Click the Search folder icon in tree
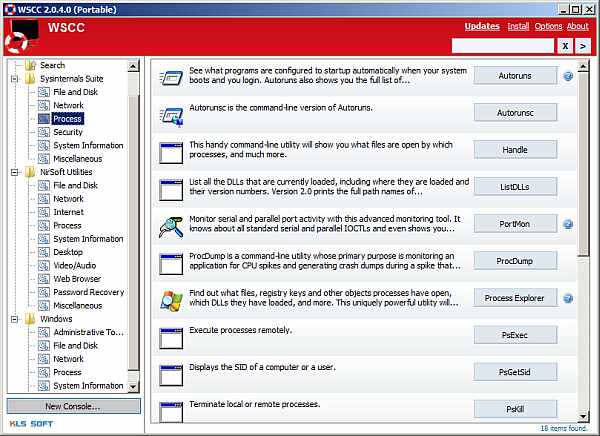600x436 pixels. [x=30, y=65]
